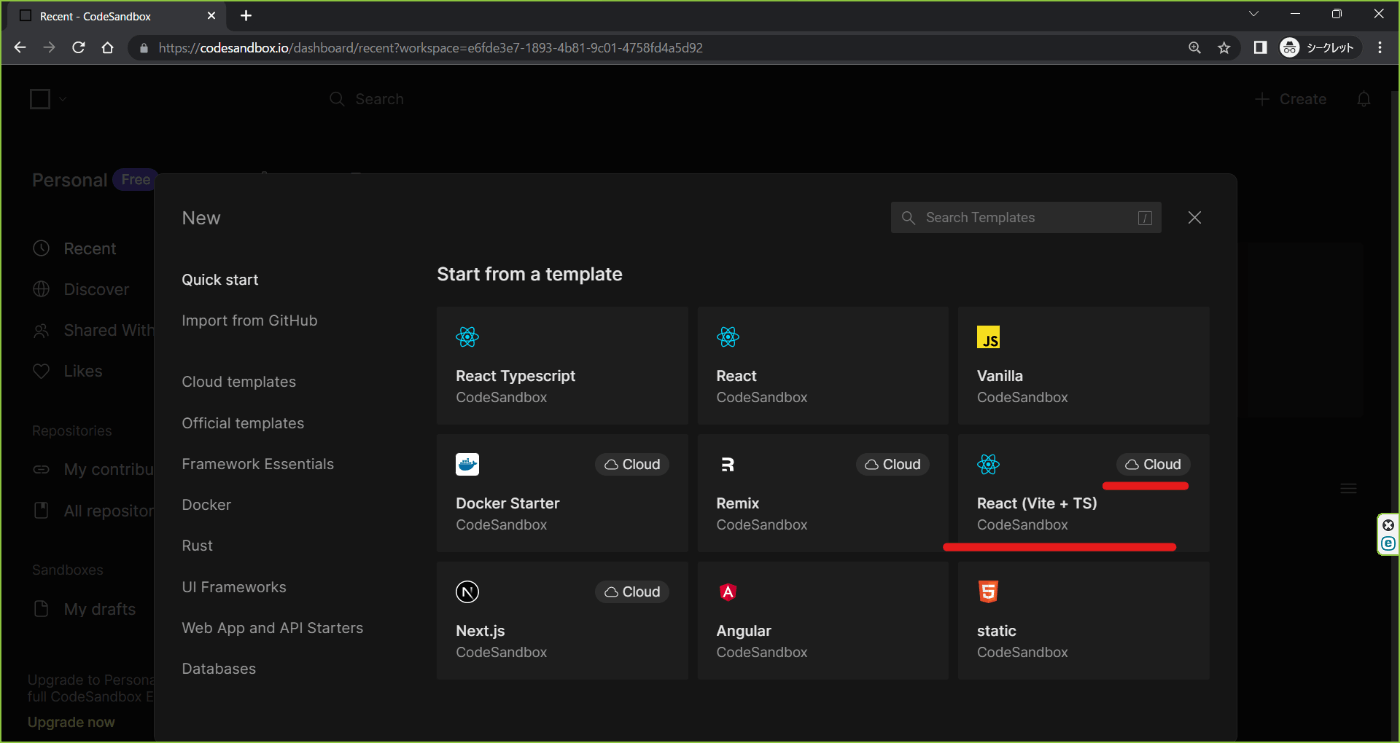Click the address bar URL

click(x=430, y=47)
